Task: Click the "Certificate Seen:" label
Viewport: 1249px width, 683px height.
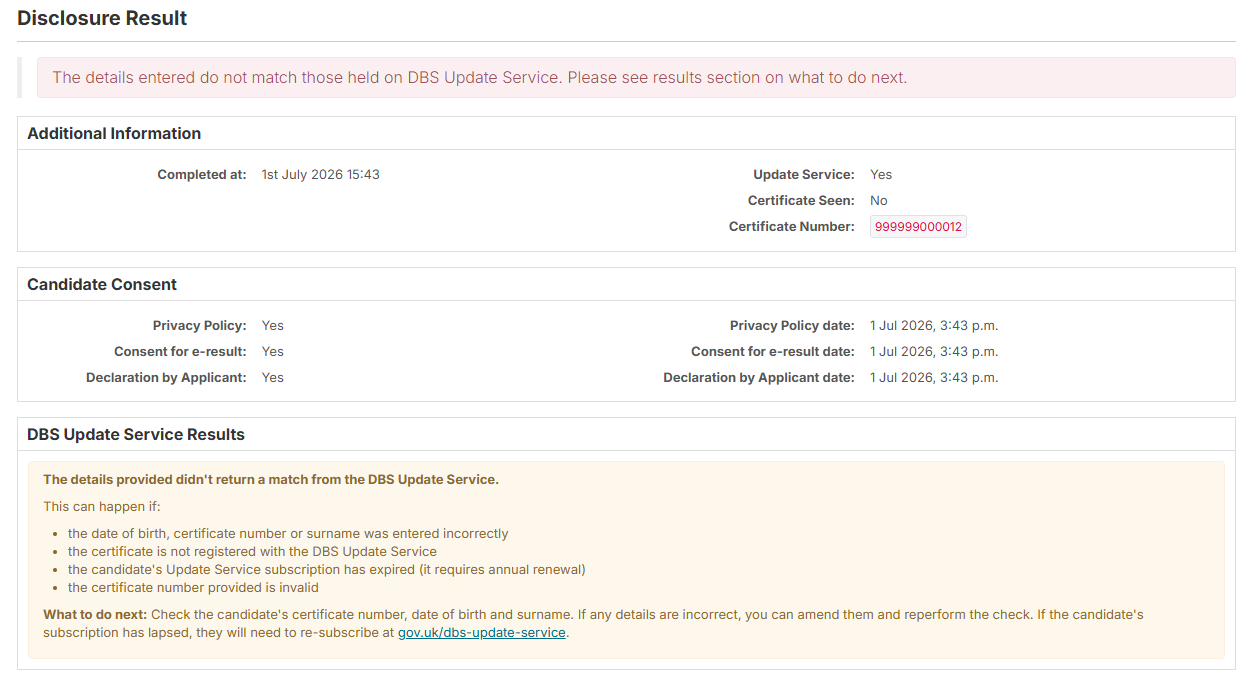Action: click(801, 201)
